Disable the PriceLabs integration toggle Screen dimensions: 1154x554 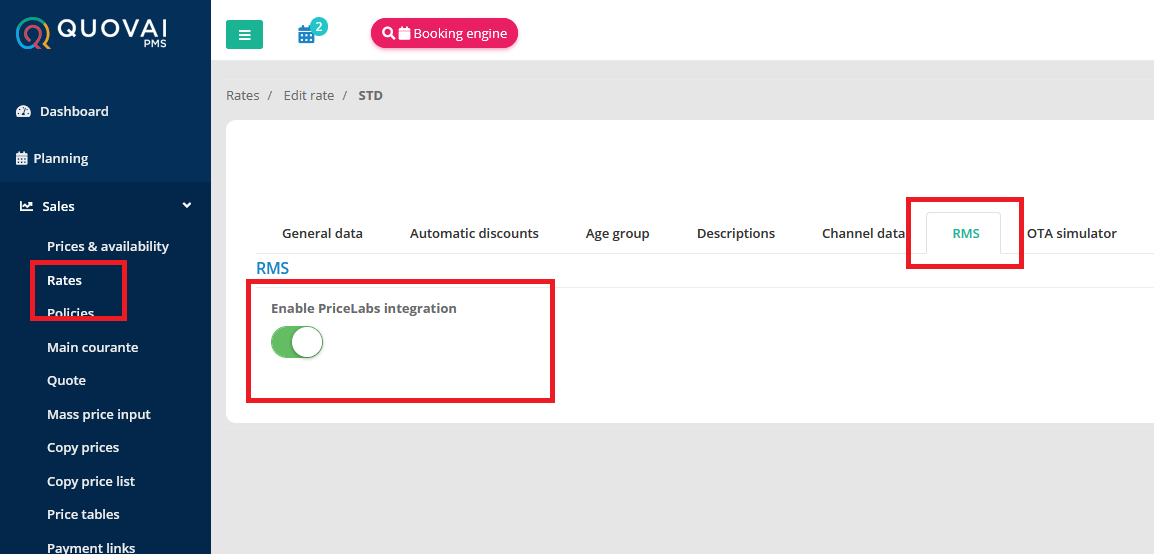(297, 343)
